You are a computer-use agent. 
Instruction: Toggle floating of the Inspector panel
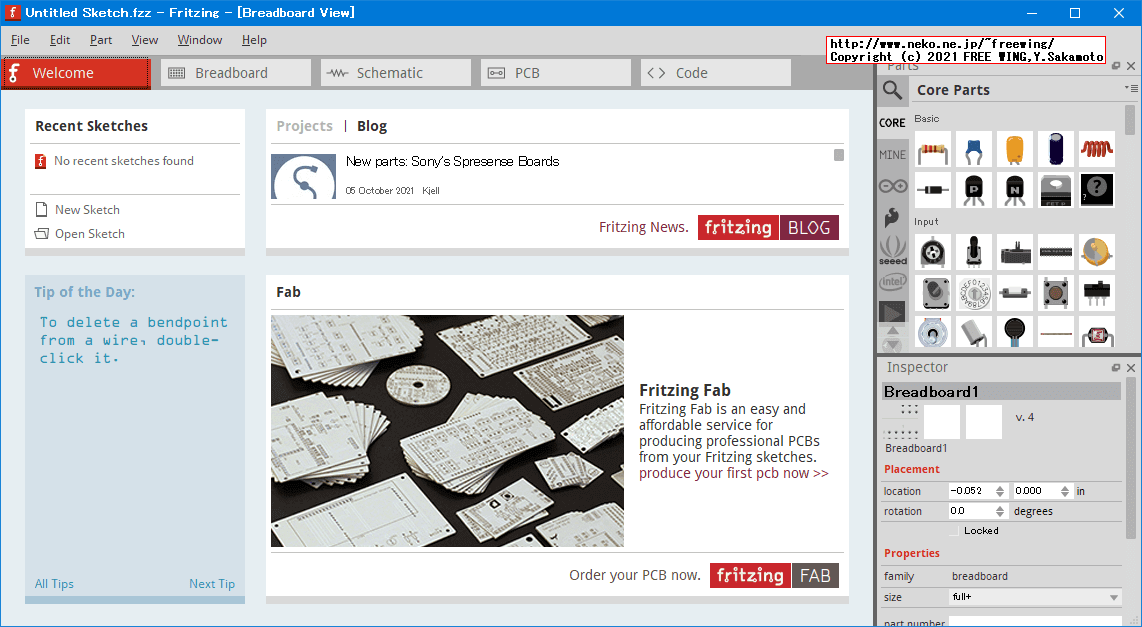(x=1116, y=368)
